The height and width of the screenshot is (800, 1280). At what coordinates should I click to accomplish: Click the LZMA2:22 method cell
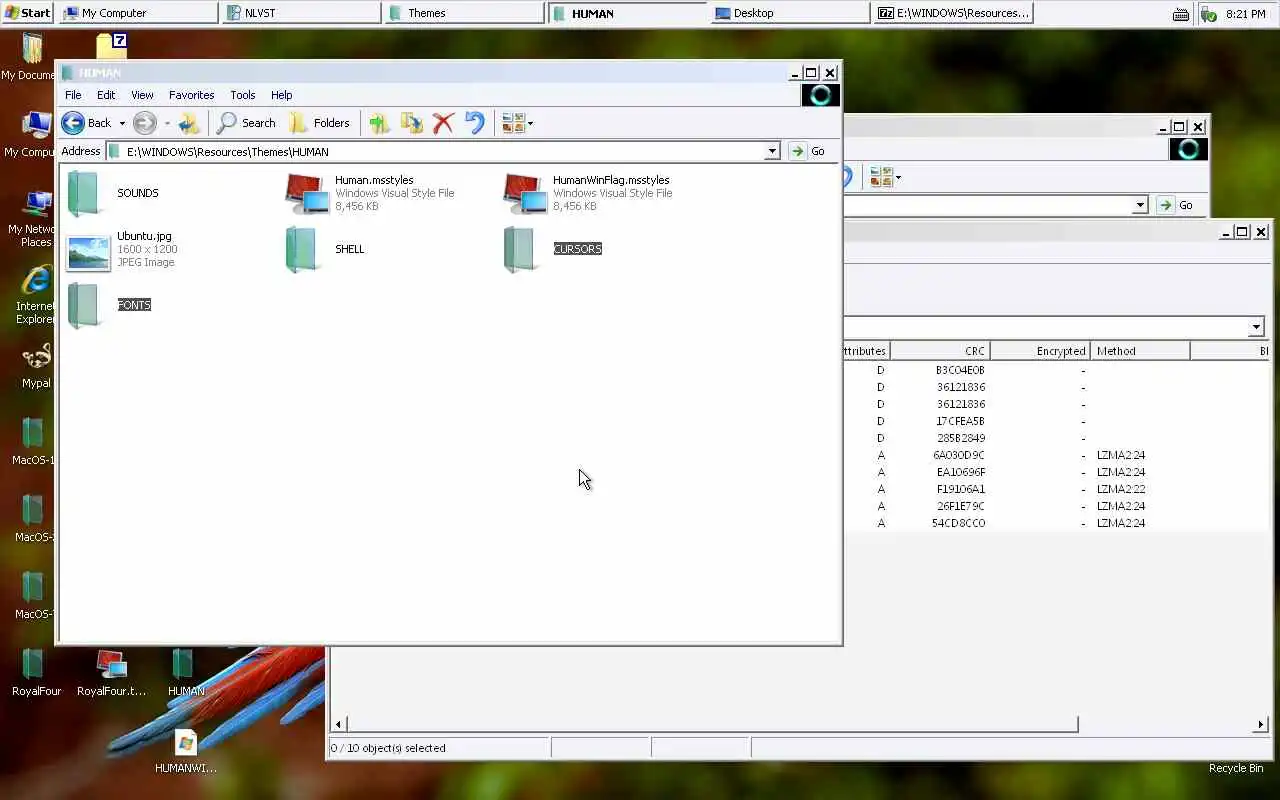(1121, 489)
